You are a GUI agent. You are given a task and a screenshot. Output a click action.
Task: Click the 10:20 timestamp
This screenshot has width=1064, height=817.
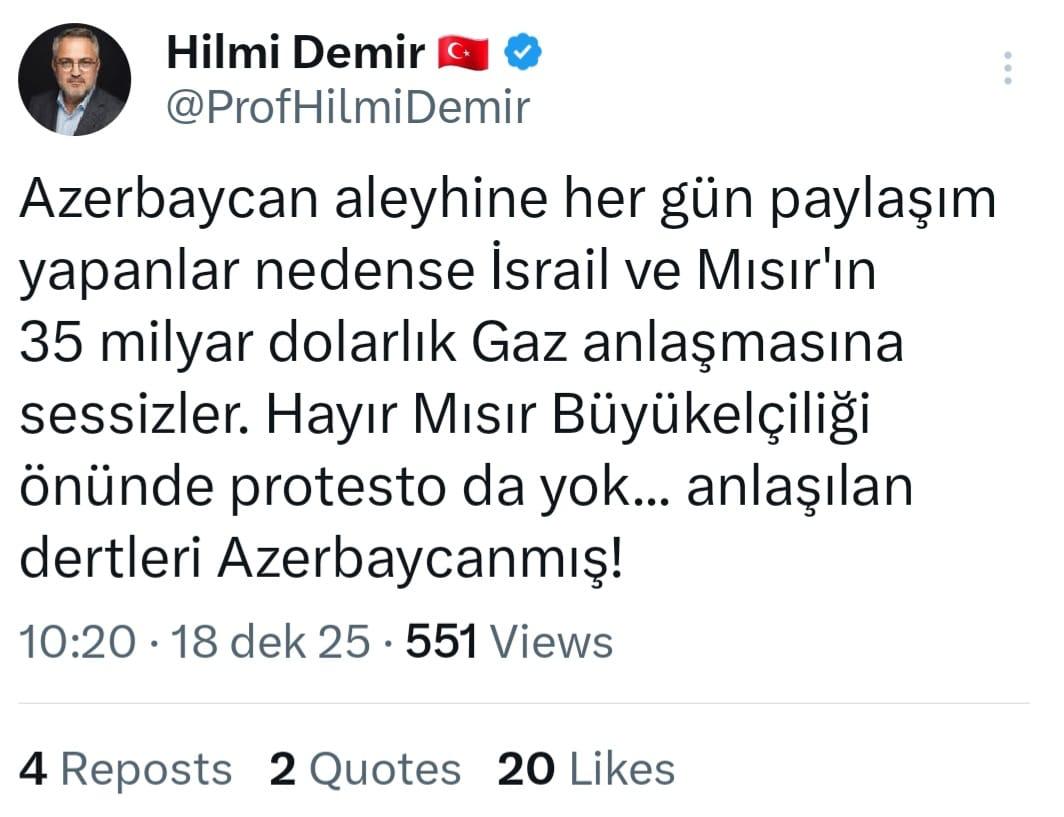click(x=77, y=641)
